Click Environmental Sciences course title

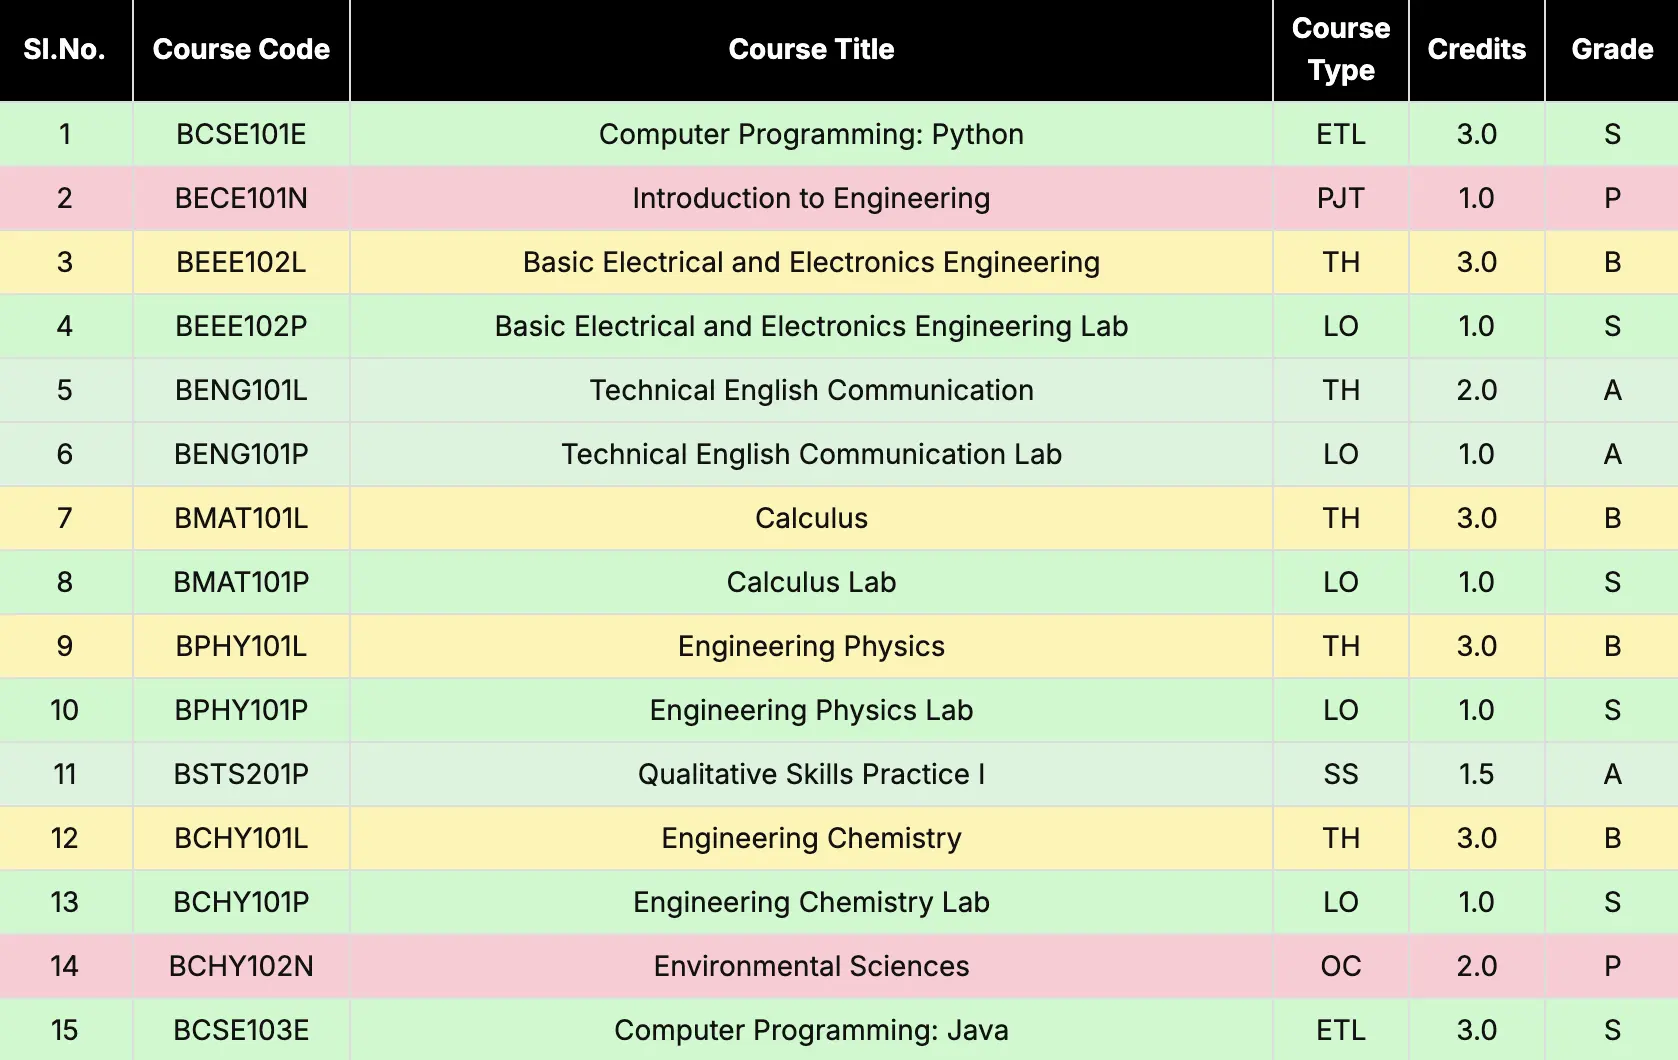(x=811, y=966)
